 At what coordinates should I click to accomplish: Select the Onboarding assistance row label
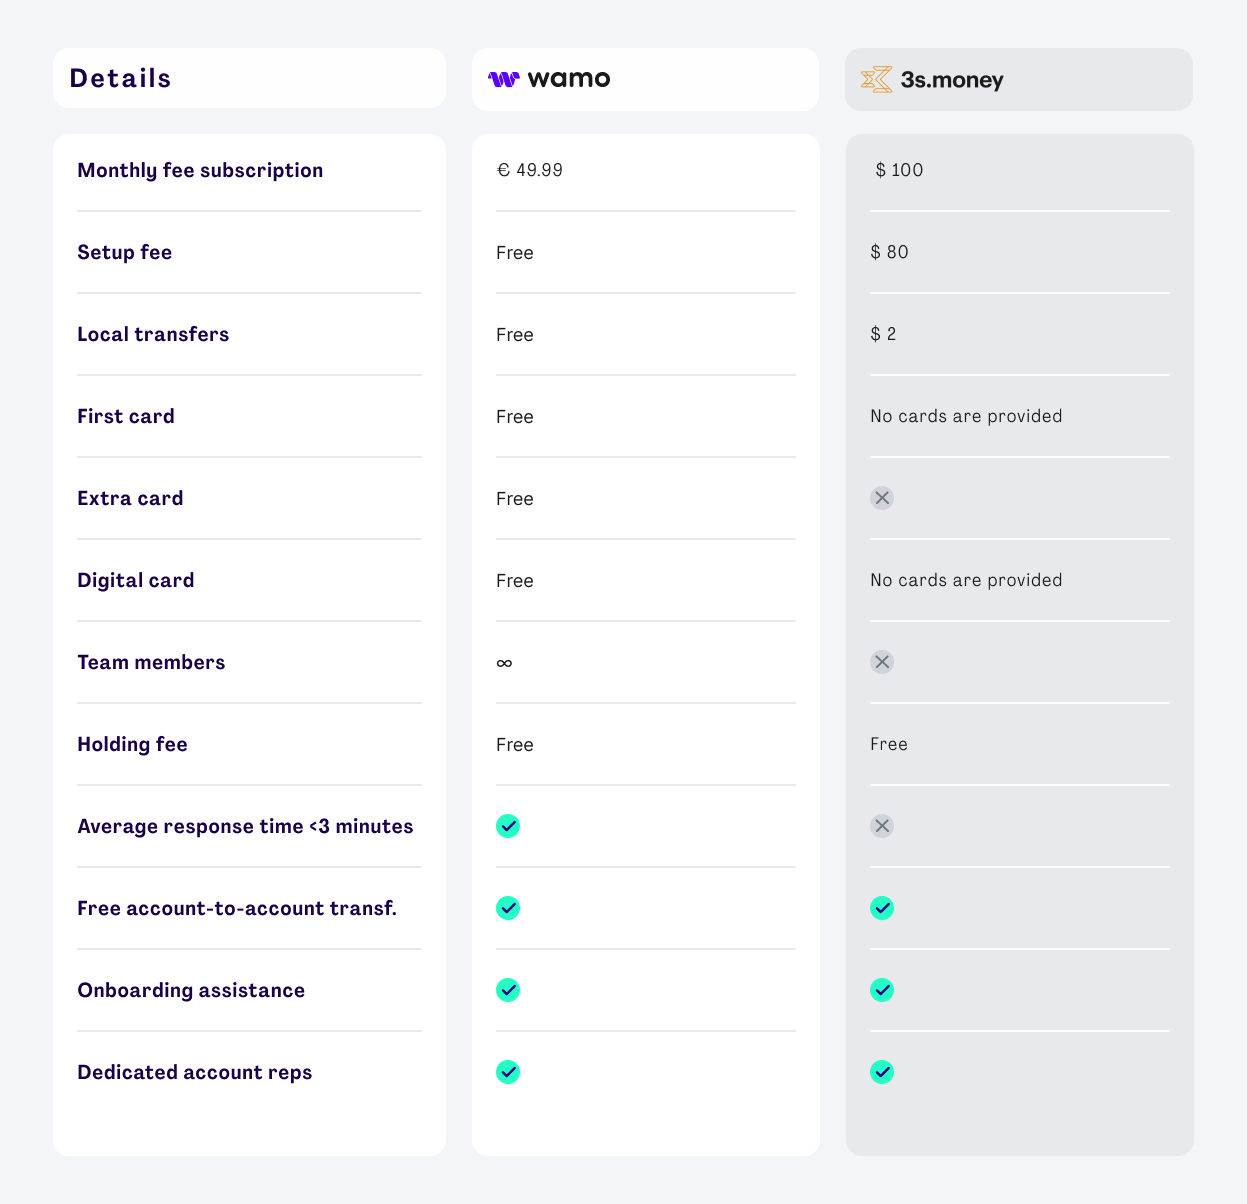191,991
